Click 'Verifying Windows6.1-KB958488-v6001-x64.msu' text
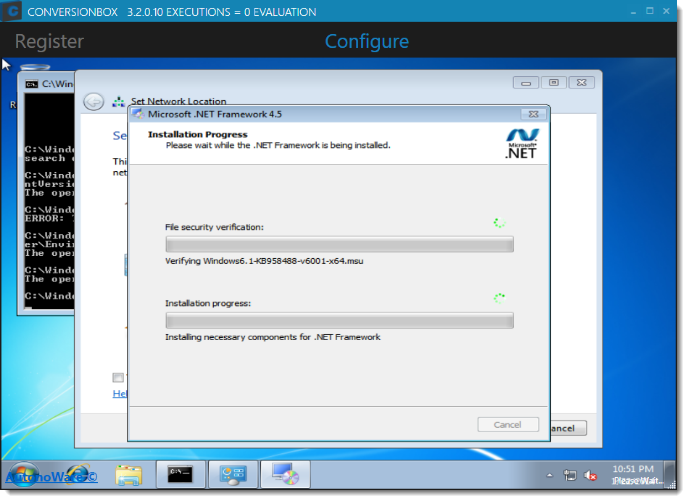The height and width of the screenshot is (501, 688). (264, 261)
